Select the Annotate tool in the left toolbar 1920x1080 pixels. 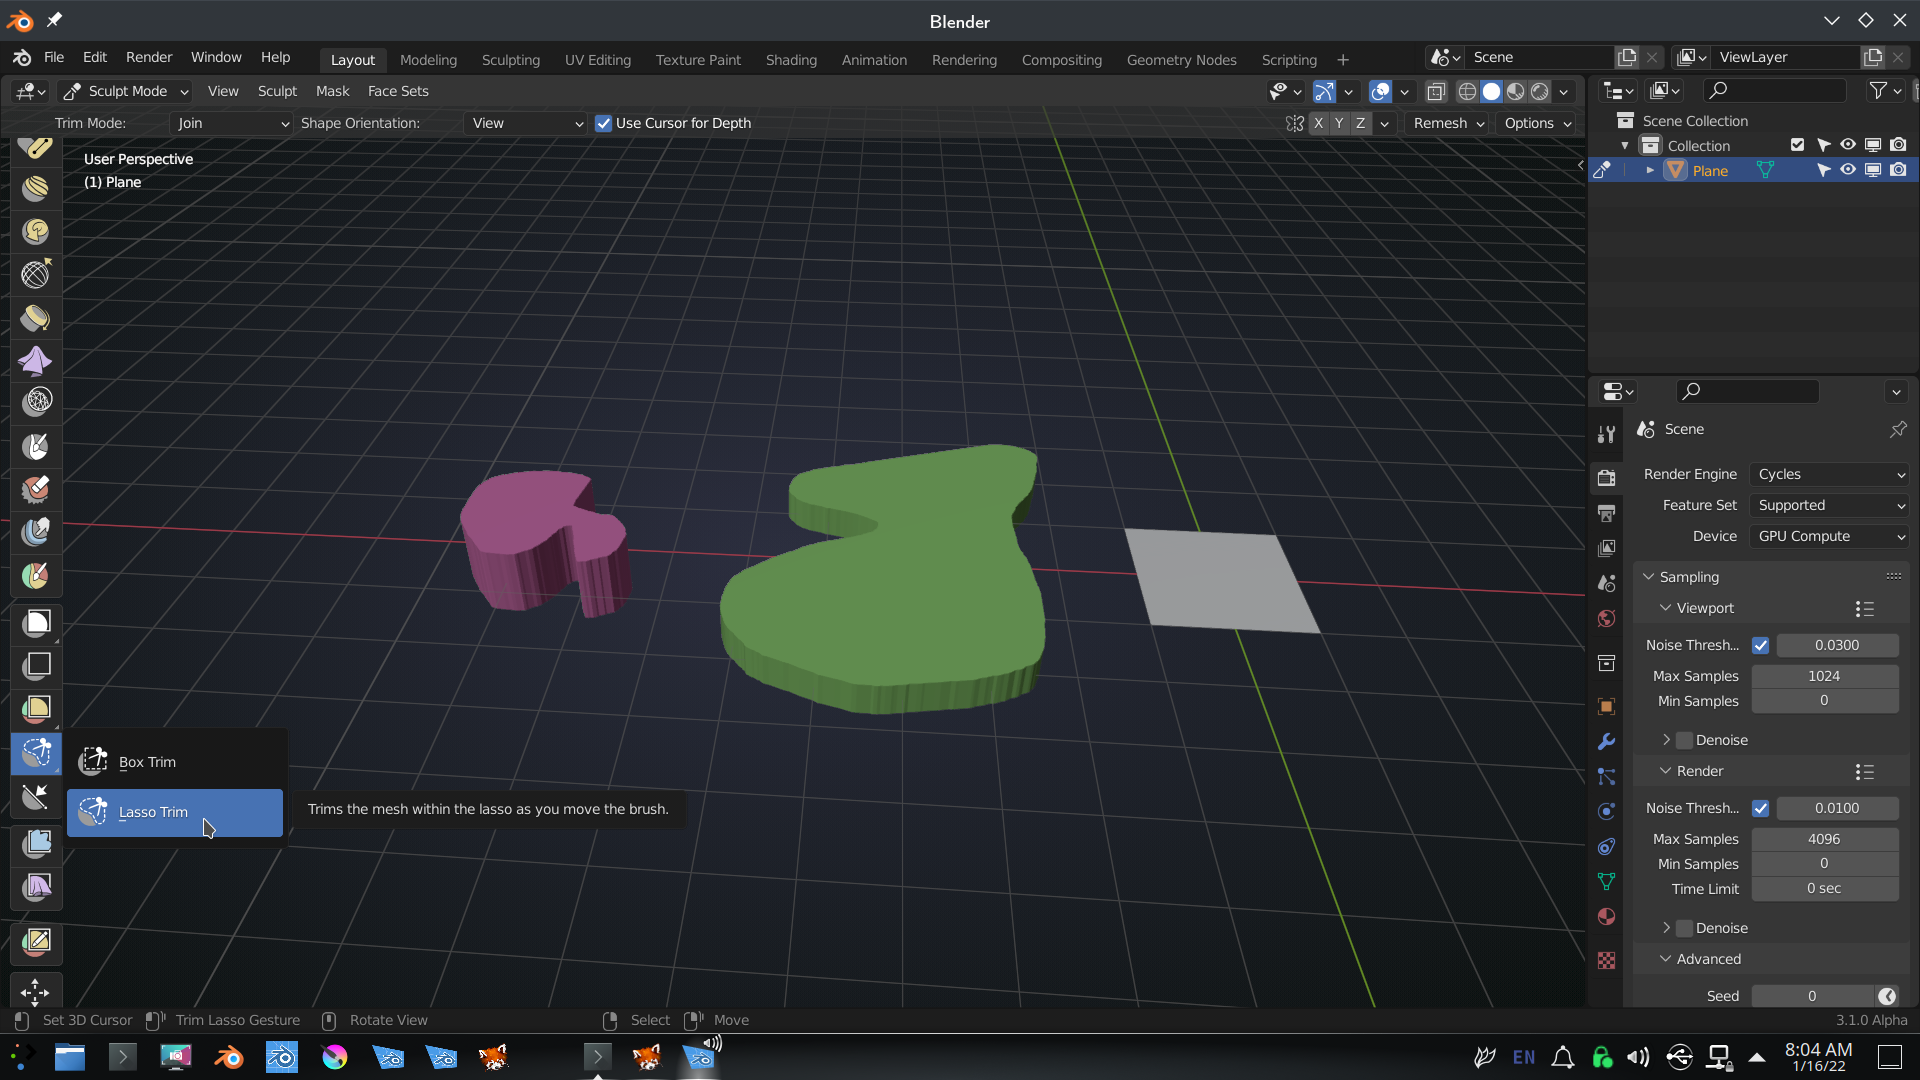37,941
